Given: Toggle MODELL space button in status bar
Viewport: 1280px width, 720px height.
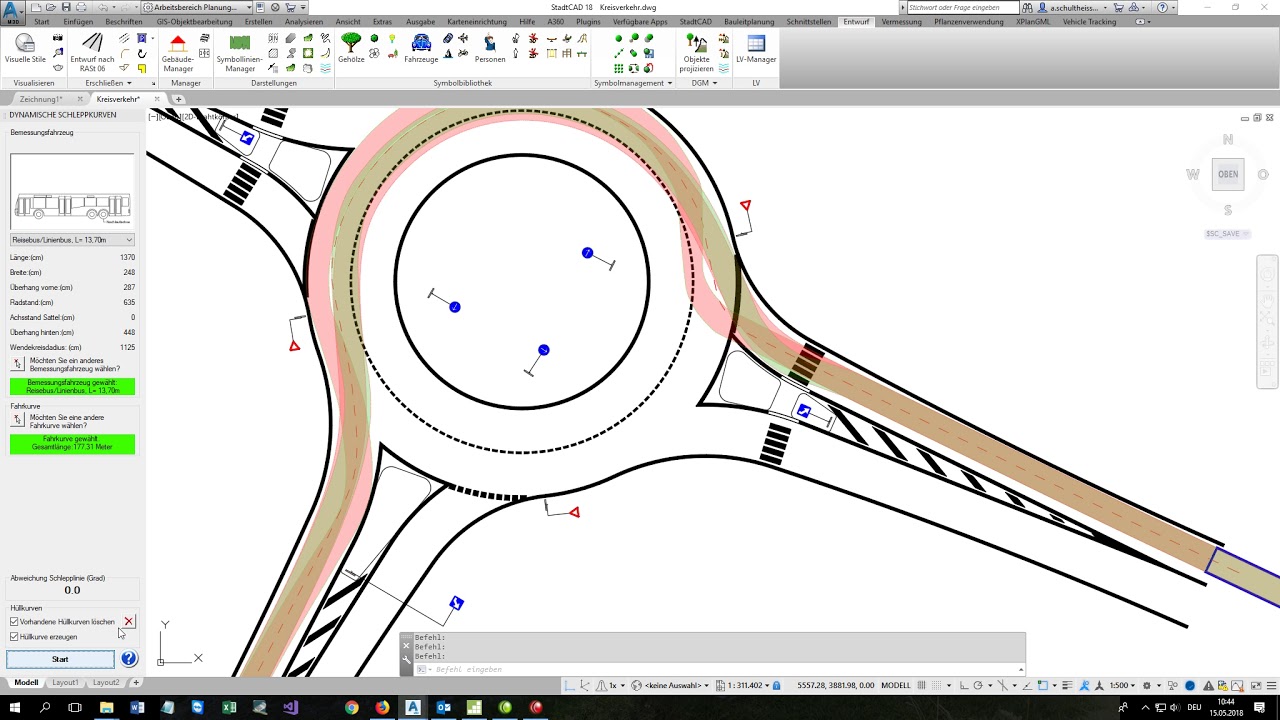Looking at the screenshot, I should 895,685.
